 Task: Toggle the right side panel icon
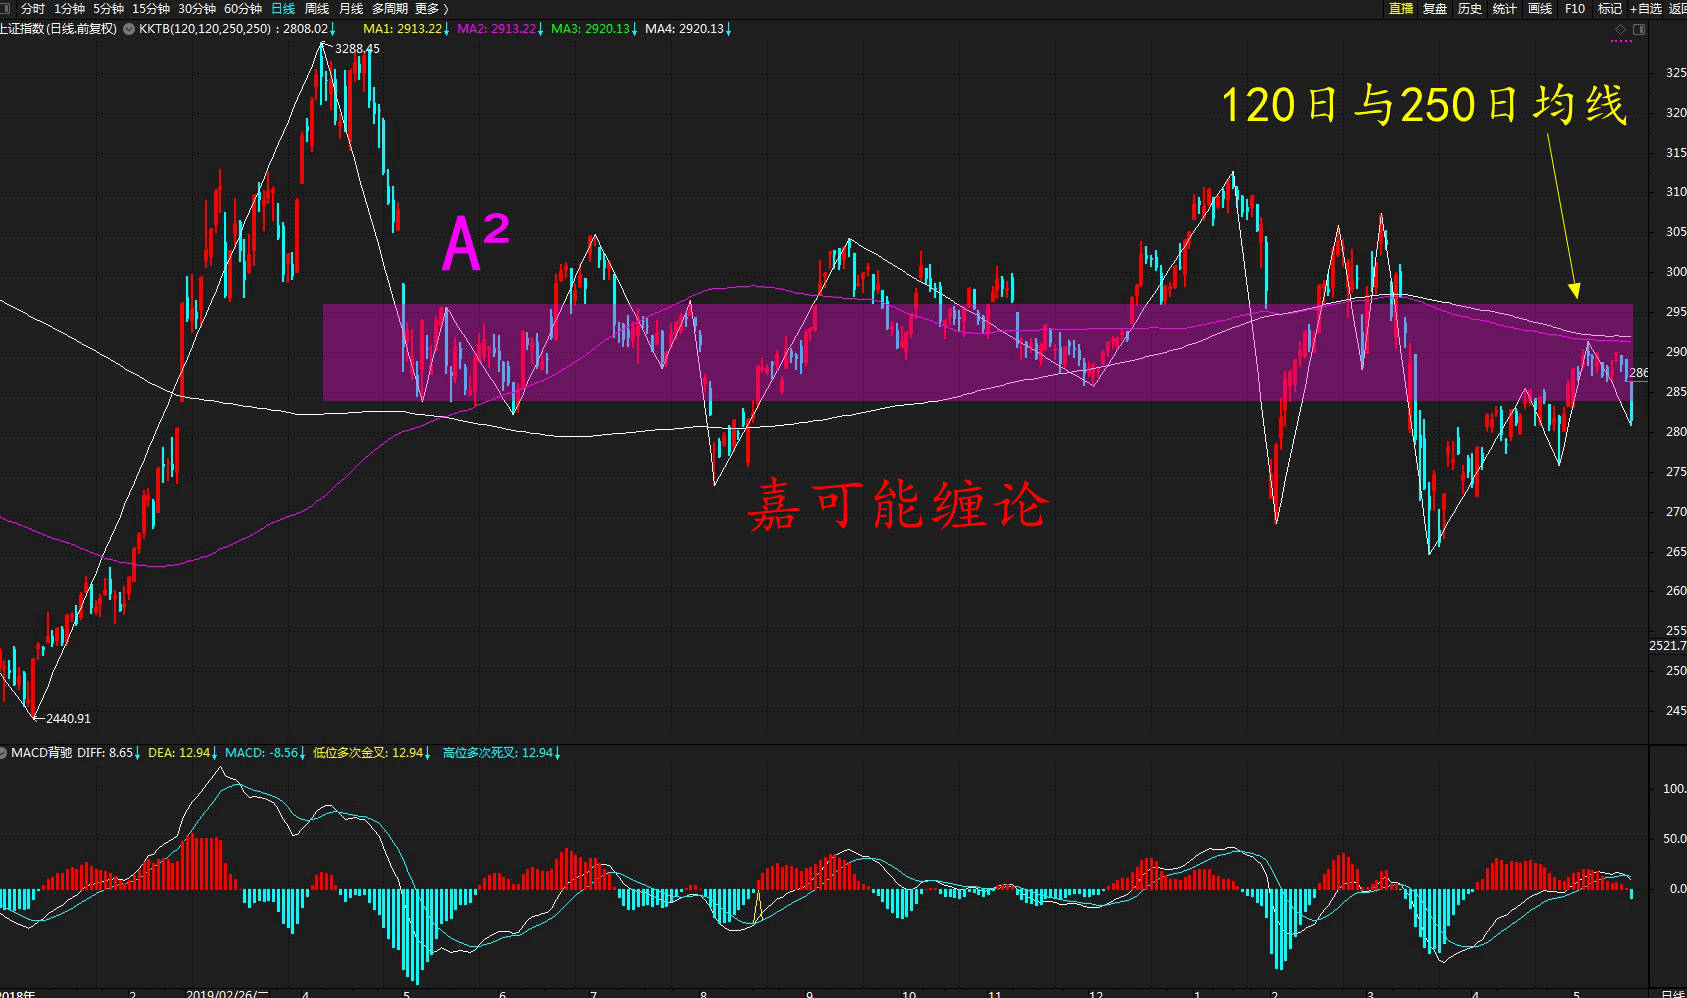point(1639,29)
